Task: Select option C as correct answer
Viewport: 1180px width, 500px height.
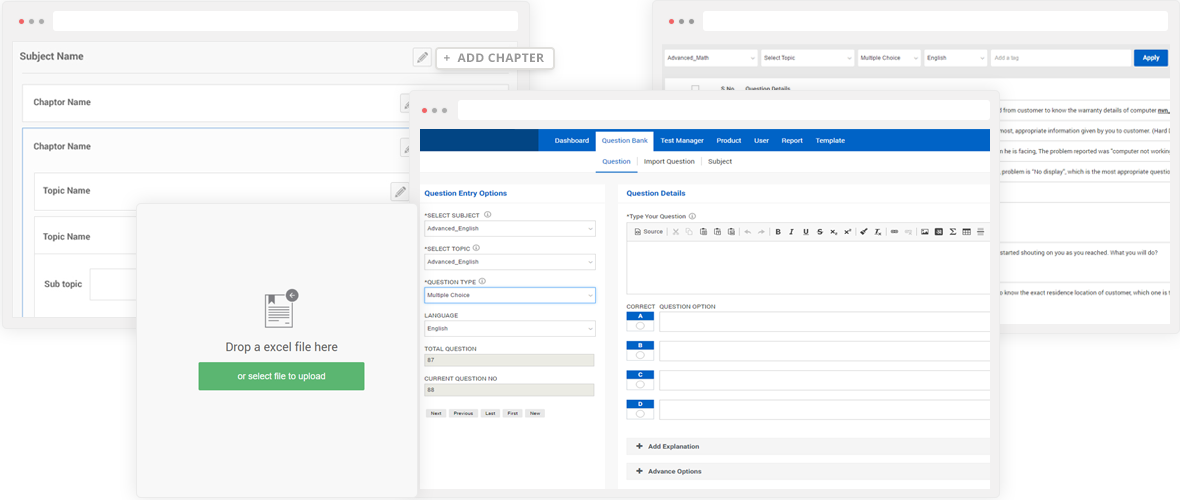Action: (640, 384)
